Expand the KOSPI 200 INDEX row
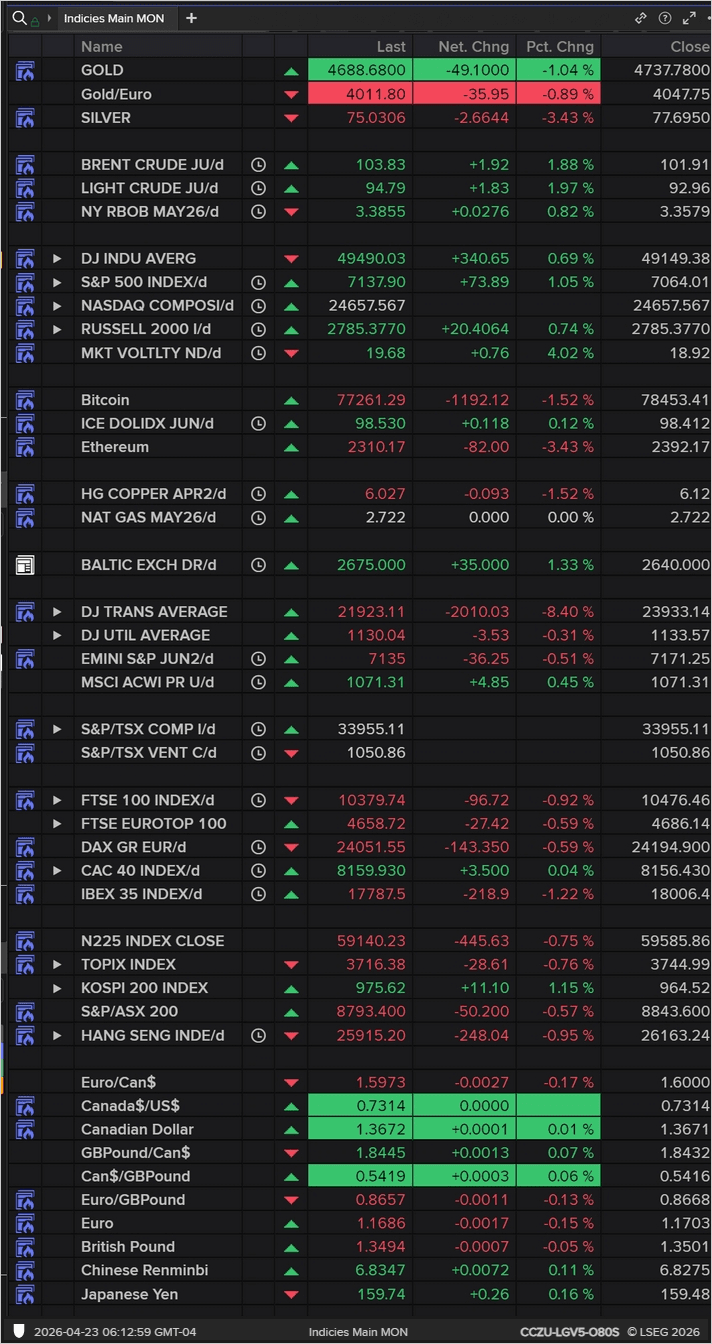Viewport: 712px width, 1344px height. click(x=58, y=988)
